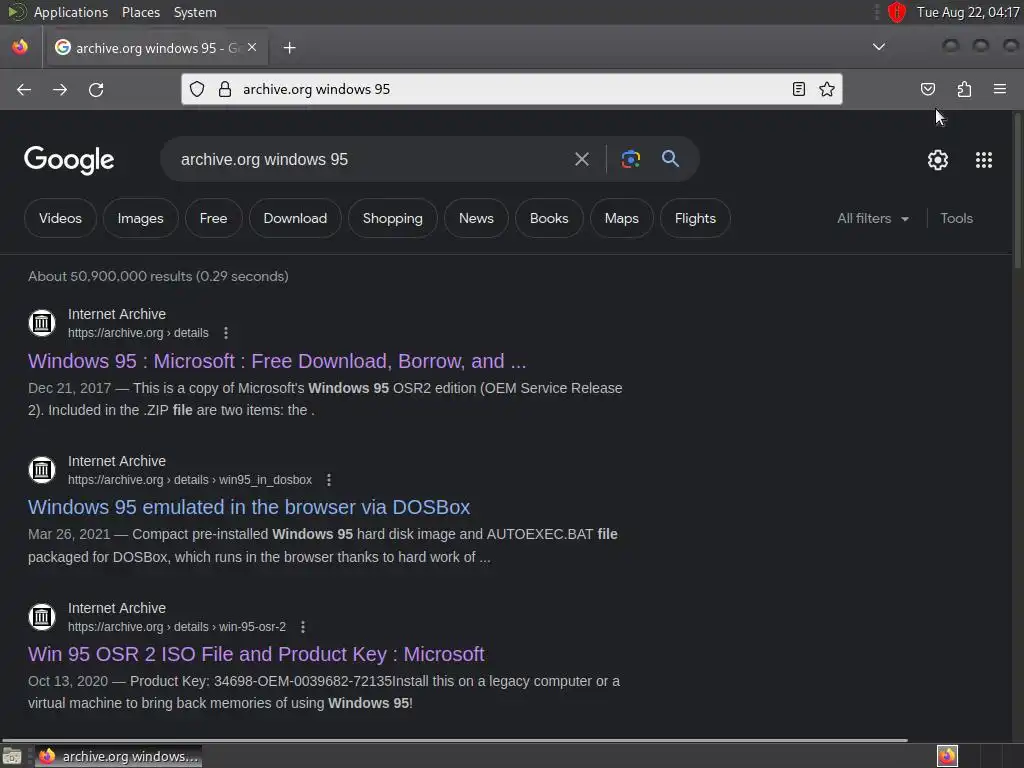Bookmark this page with the star
Screen dimensions: 1024x768
tap(827, 89)
